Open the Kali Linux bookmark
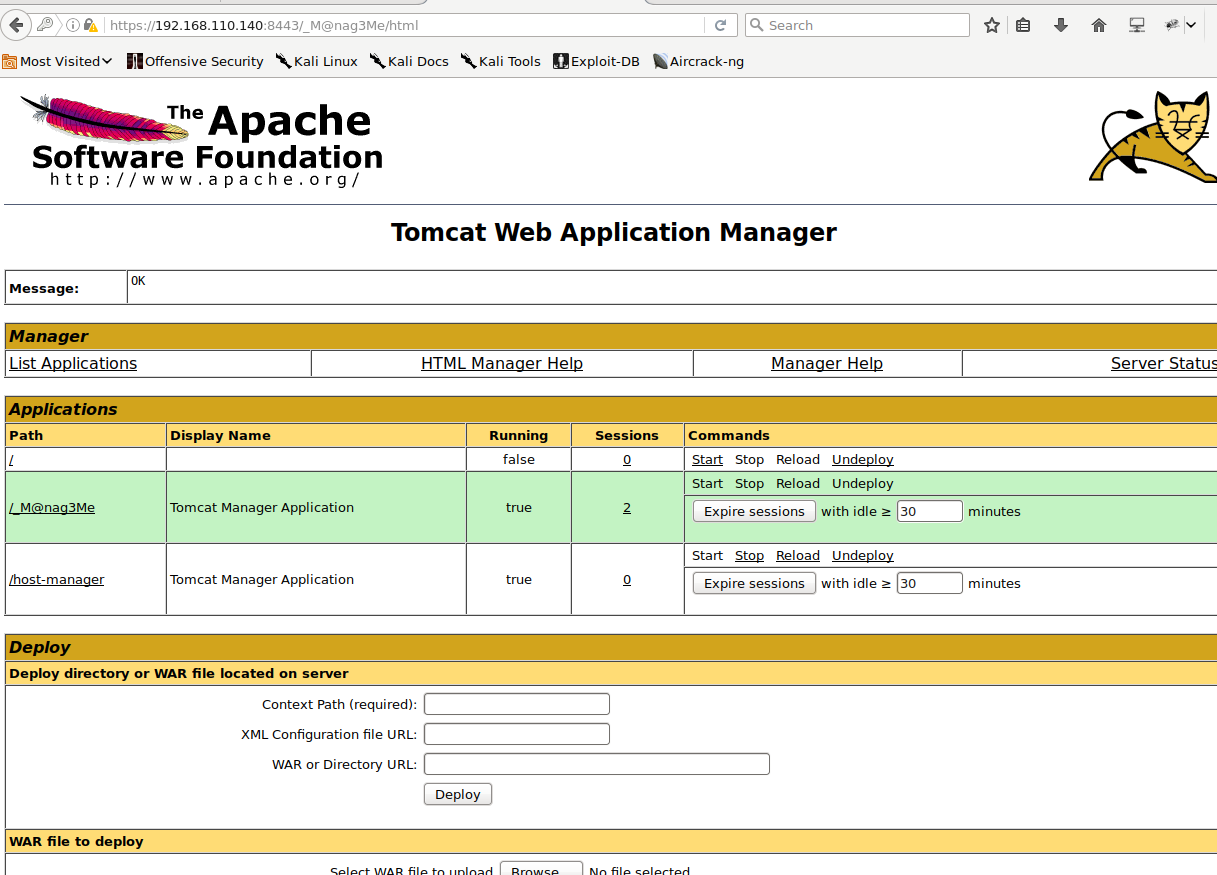This screenshot has width=1217, height=875. 316,61
